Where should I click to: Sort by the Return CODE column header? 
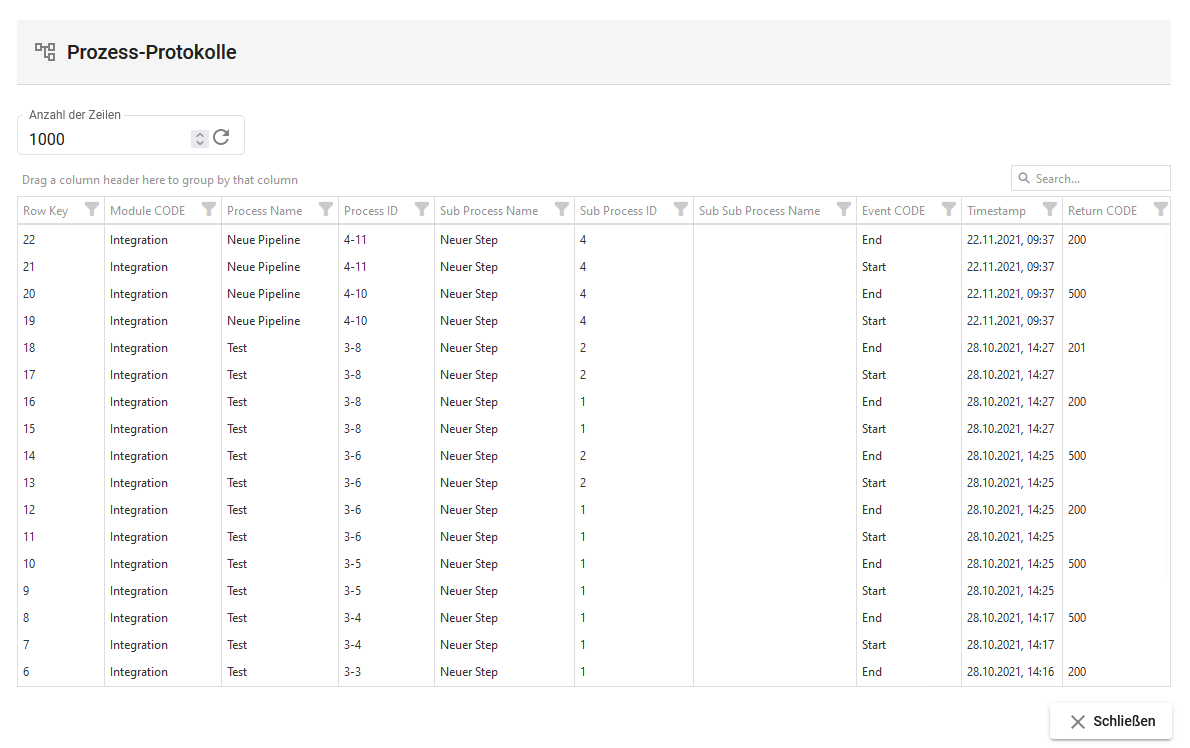pos(1102,211)
